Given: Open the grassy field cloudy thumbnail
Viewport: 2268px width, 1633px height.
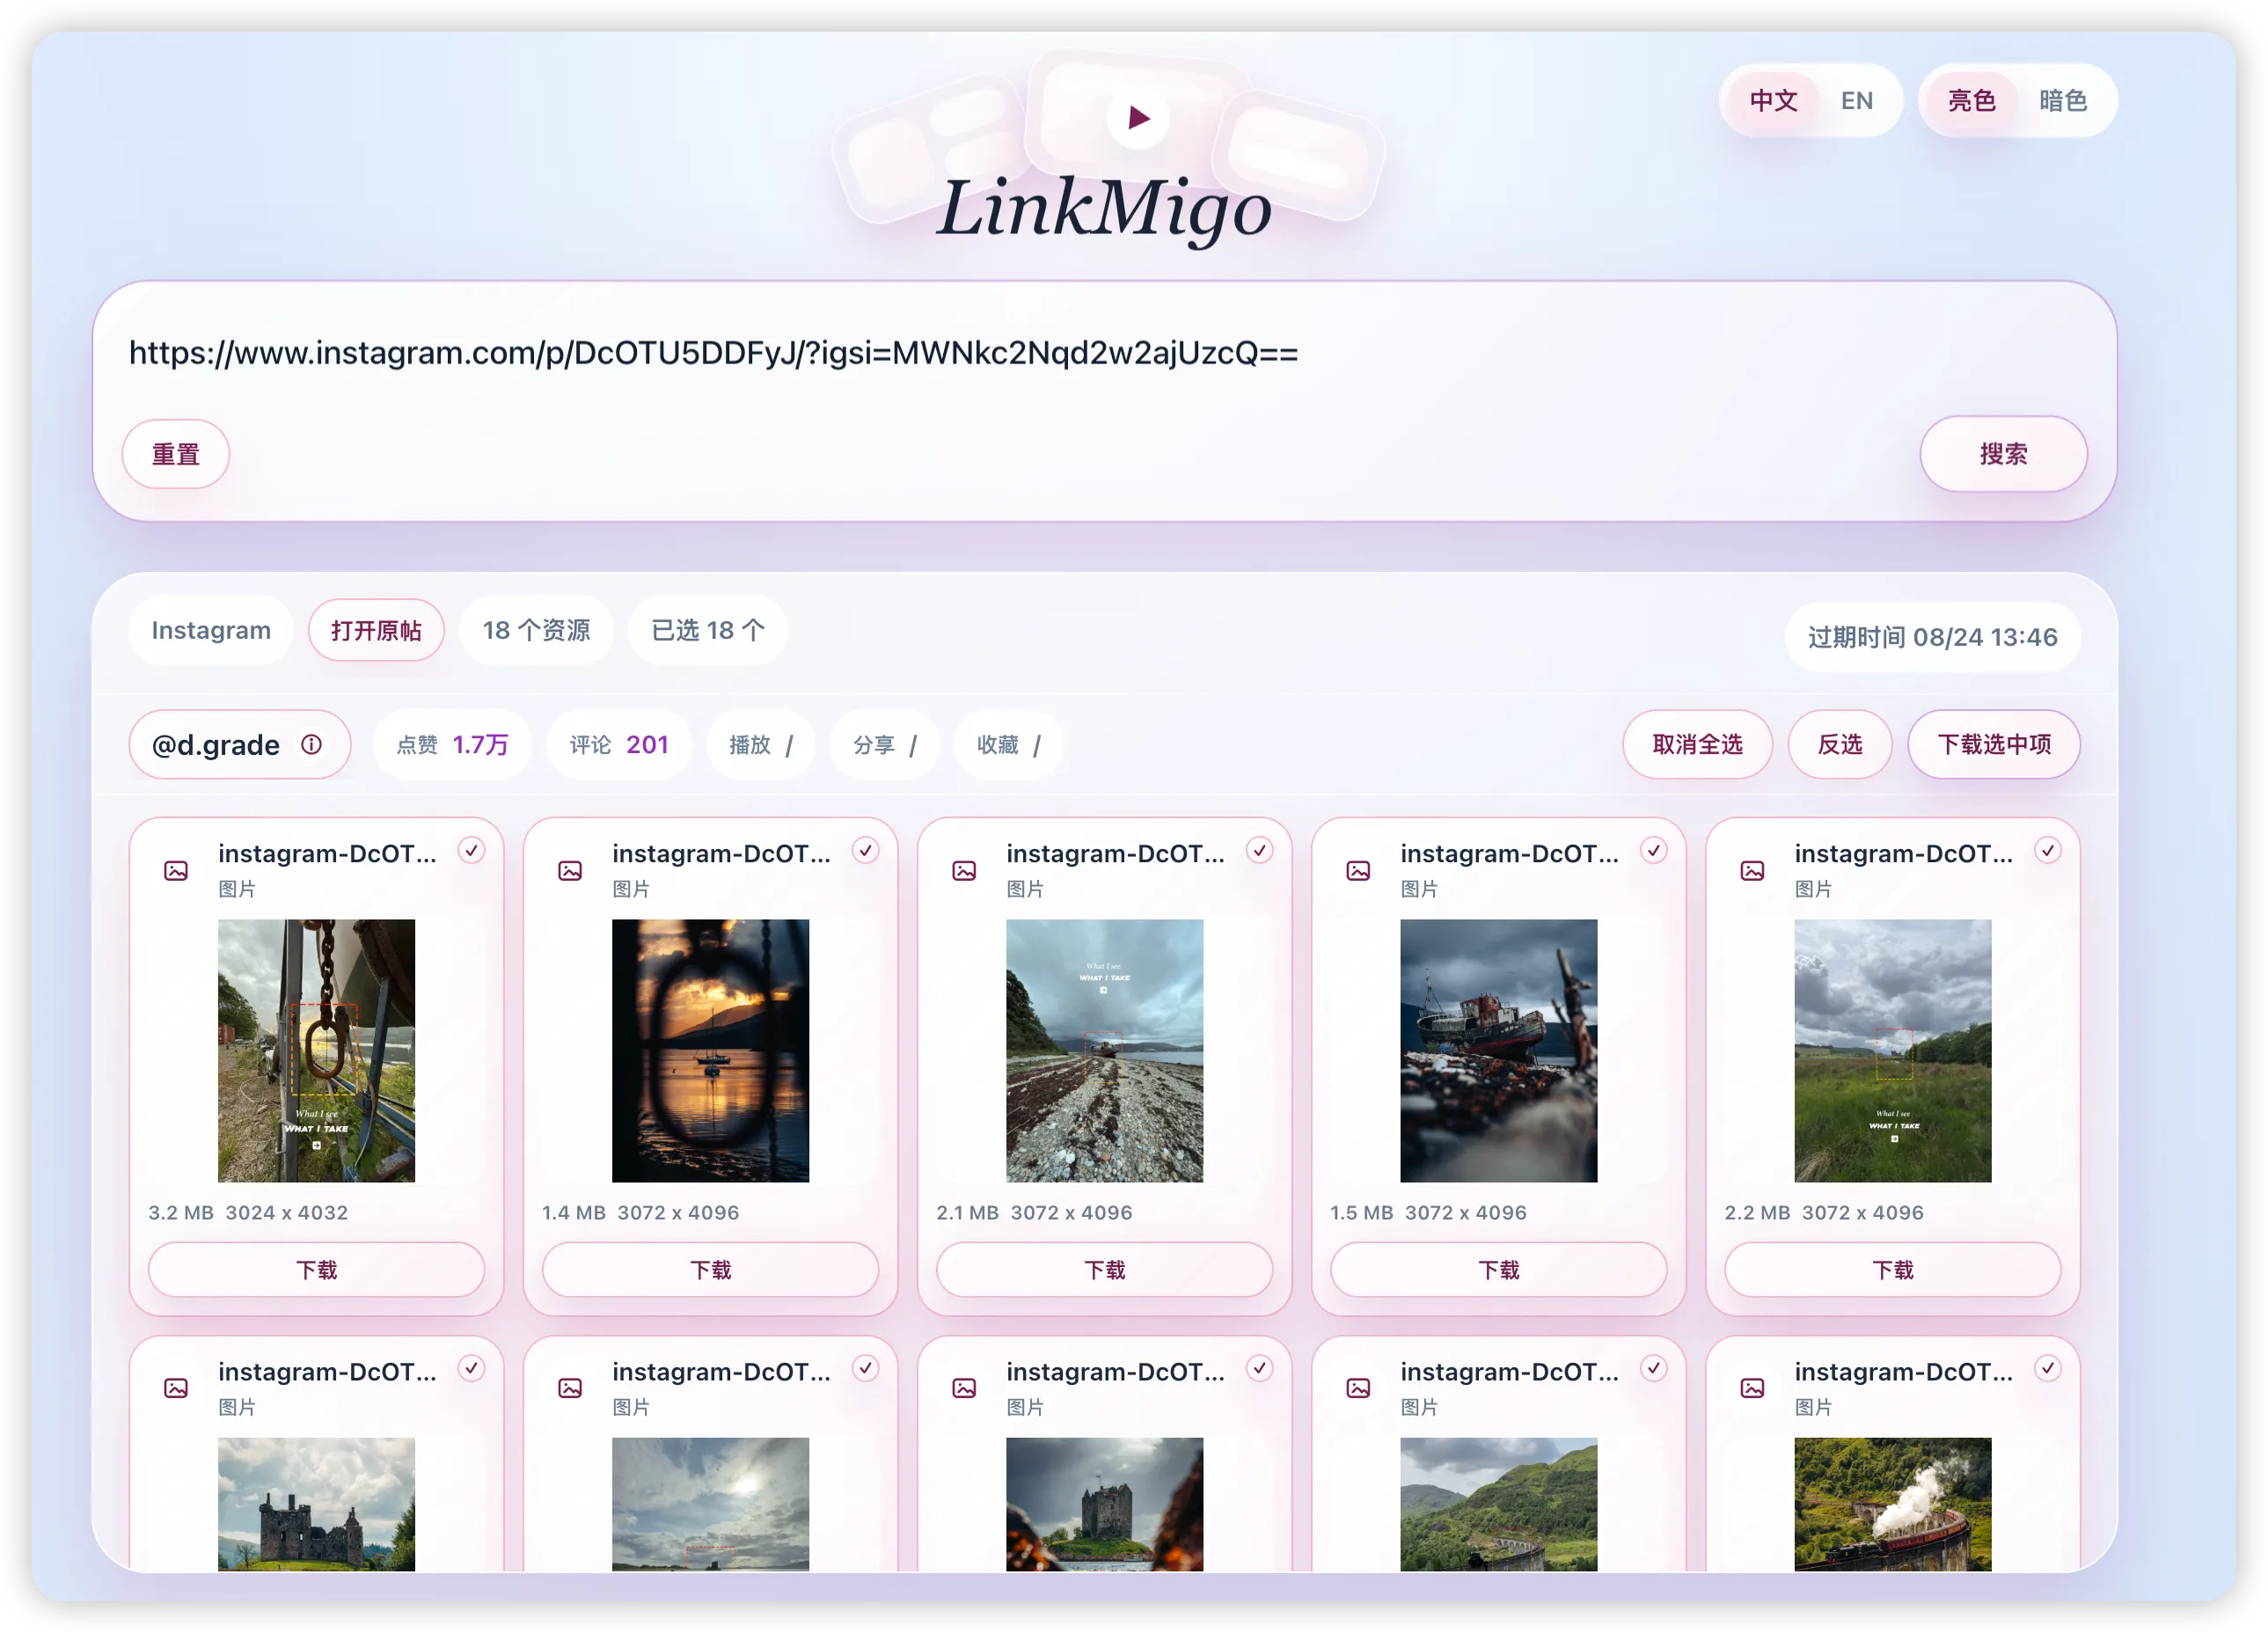Looking at the screenshot, I should coord(1892,1051).
